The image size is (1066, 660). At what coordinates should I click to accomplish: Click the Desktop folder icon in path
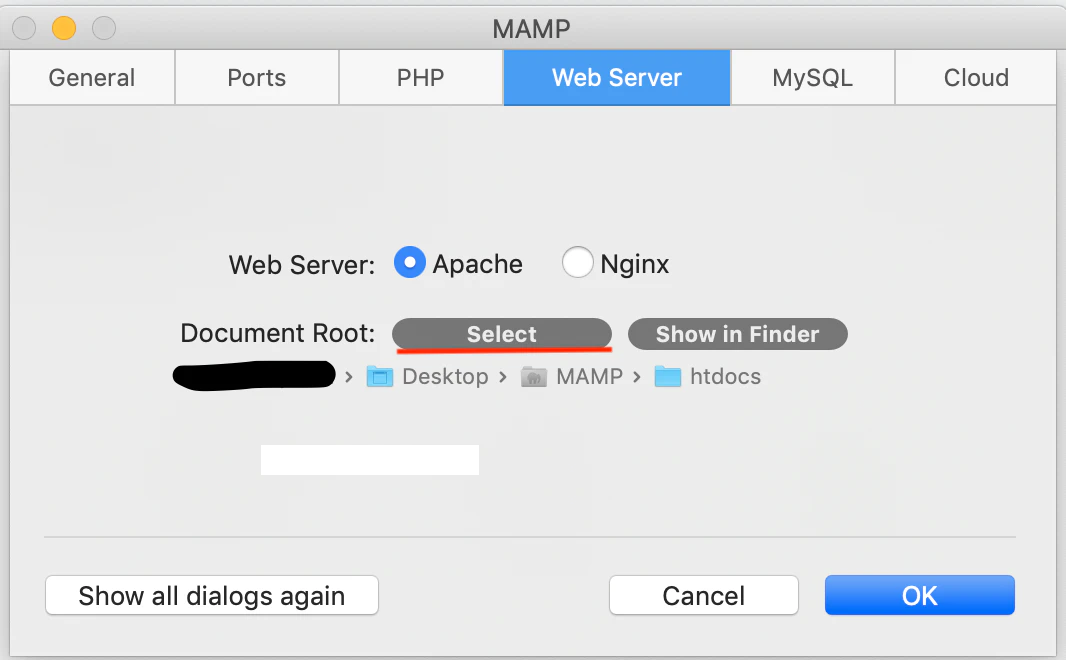(x=379, y=376)
